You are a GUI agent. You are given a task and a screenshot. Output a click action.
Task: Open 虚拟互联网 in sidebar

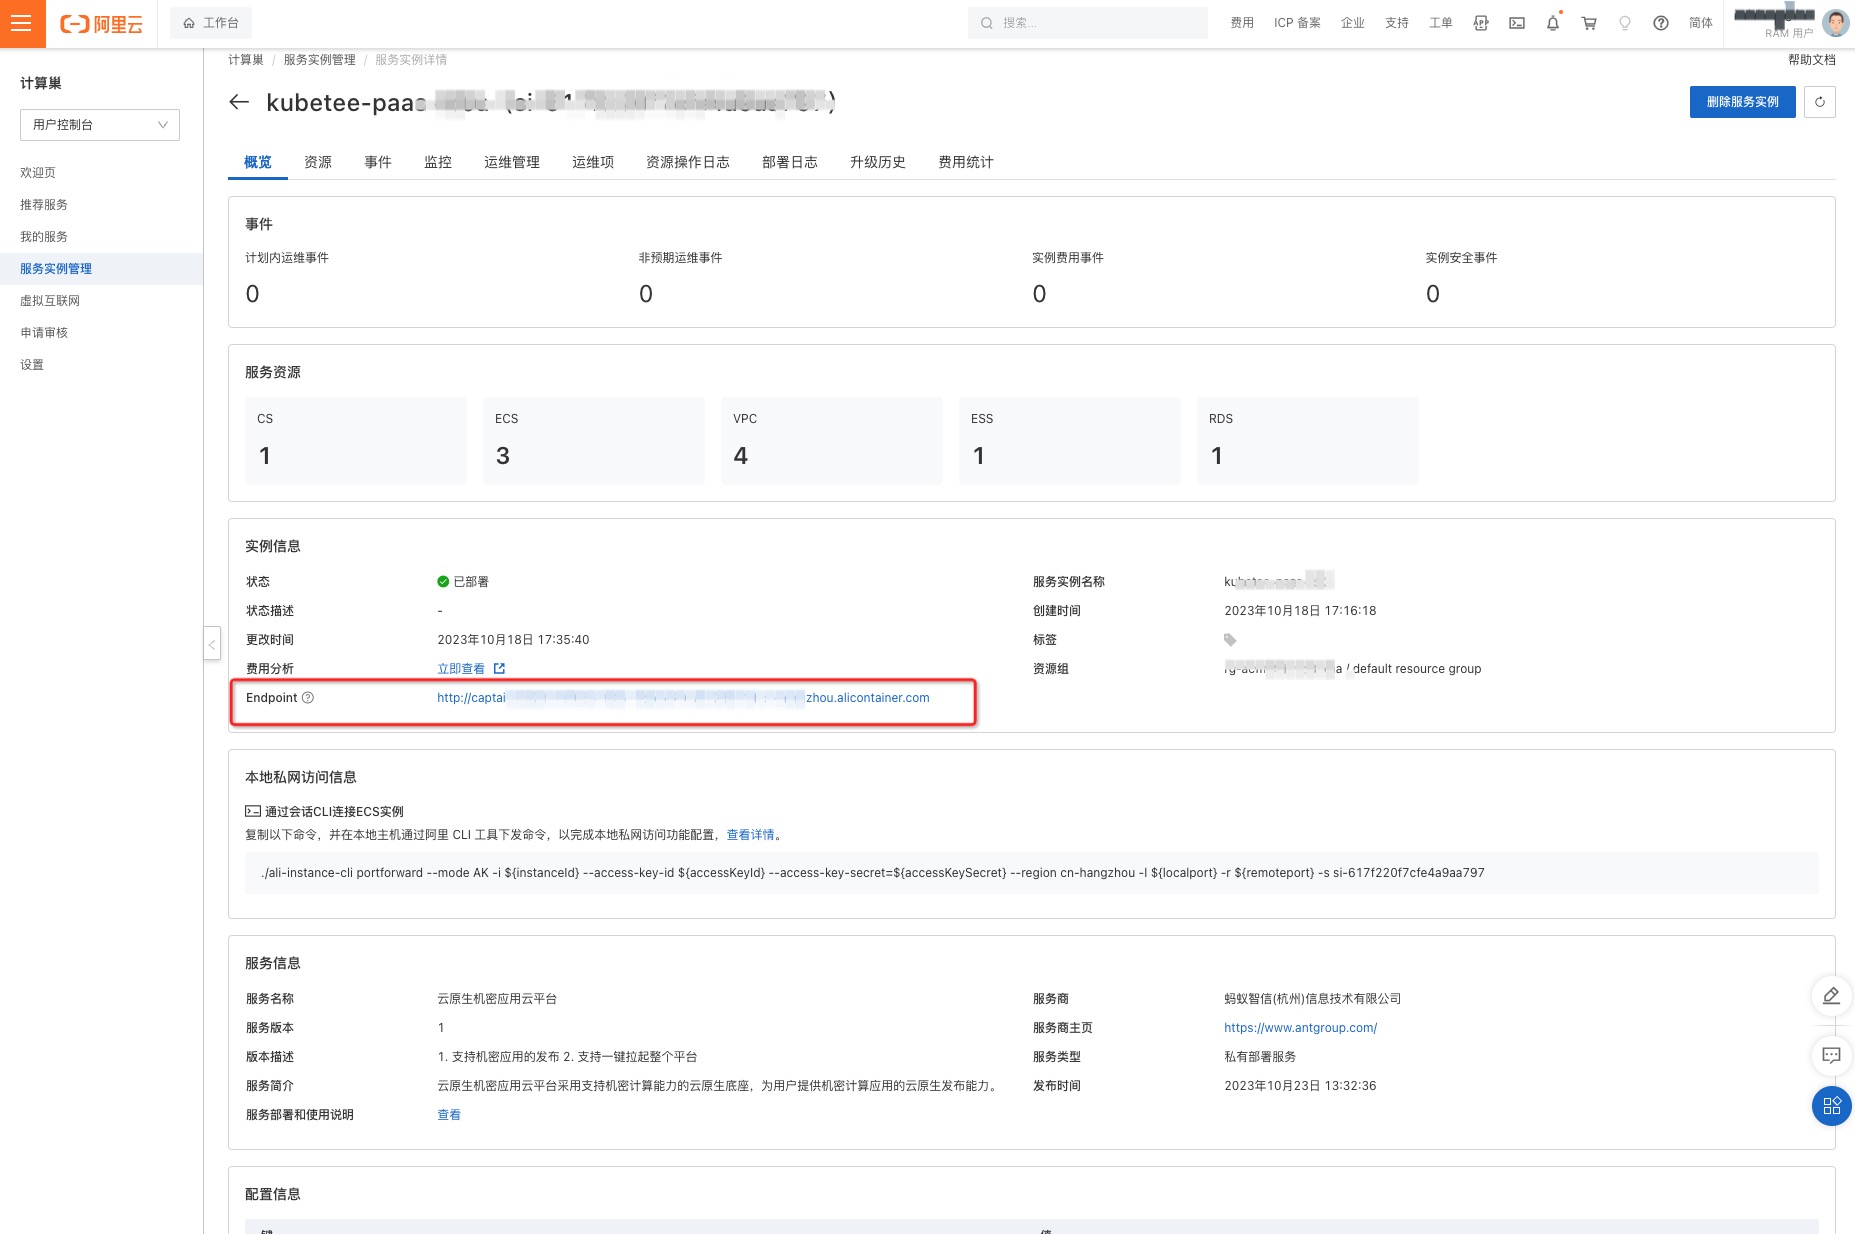pos(50,301)
